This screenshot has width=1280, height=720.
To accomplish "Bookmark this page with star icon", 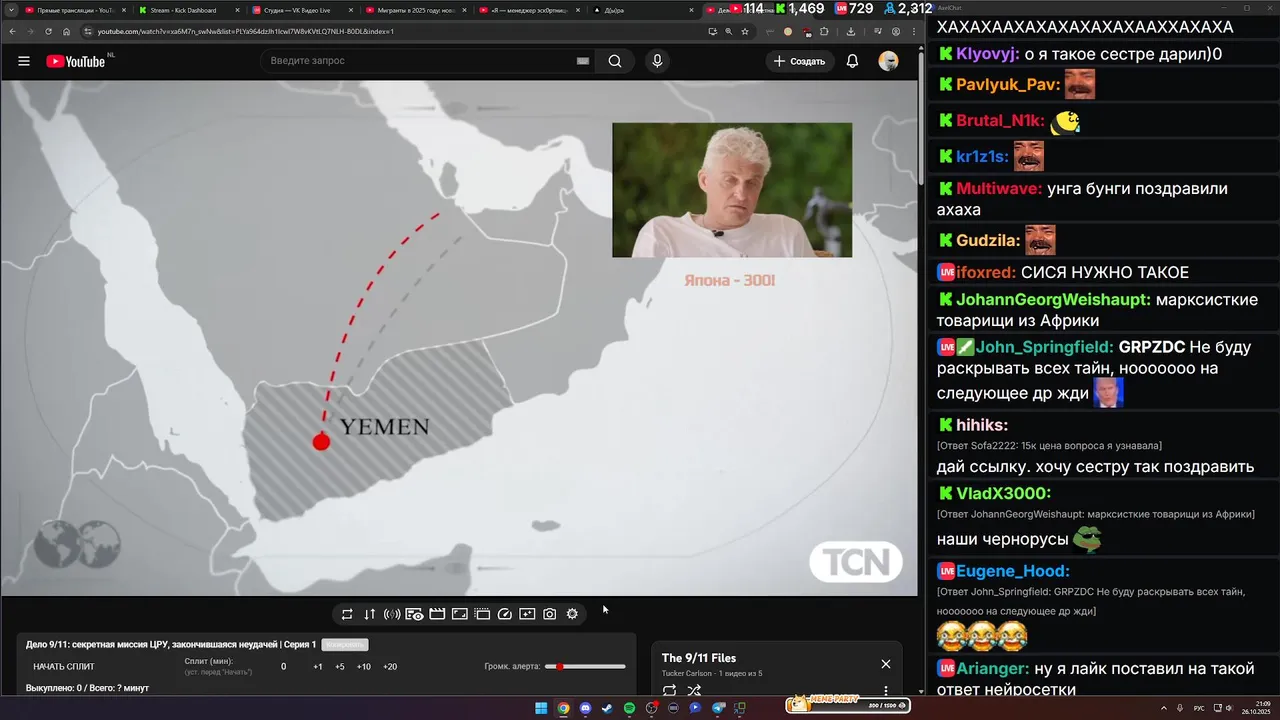I will (745, 31).
